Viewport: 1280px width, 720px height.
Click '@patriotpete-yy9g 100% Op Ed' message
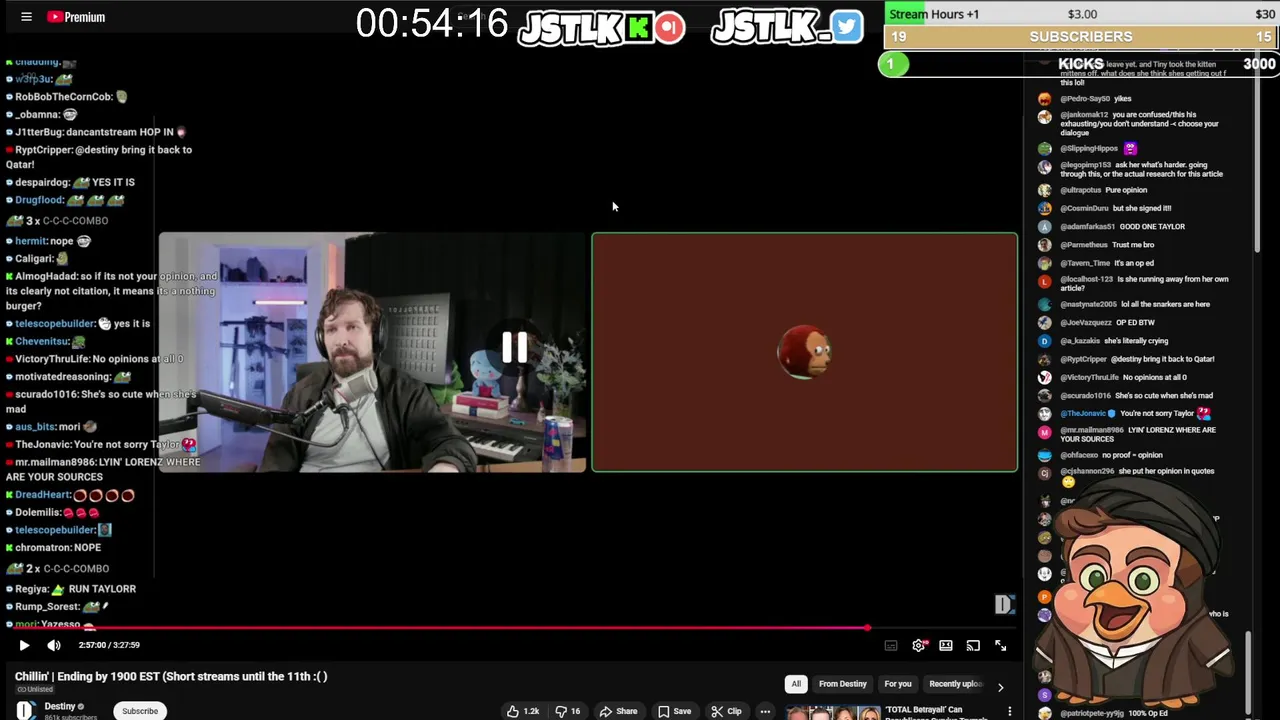(1114, 713)
